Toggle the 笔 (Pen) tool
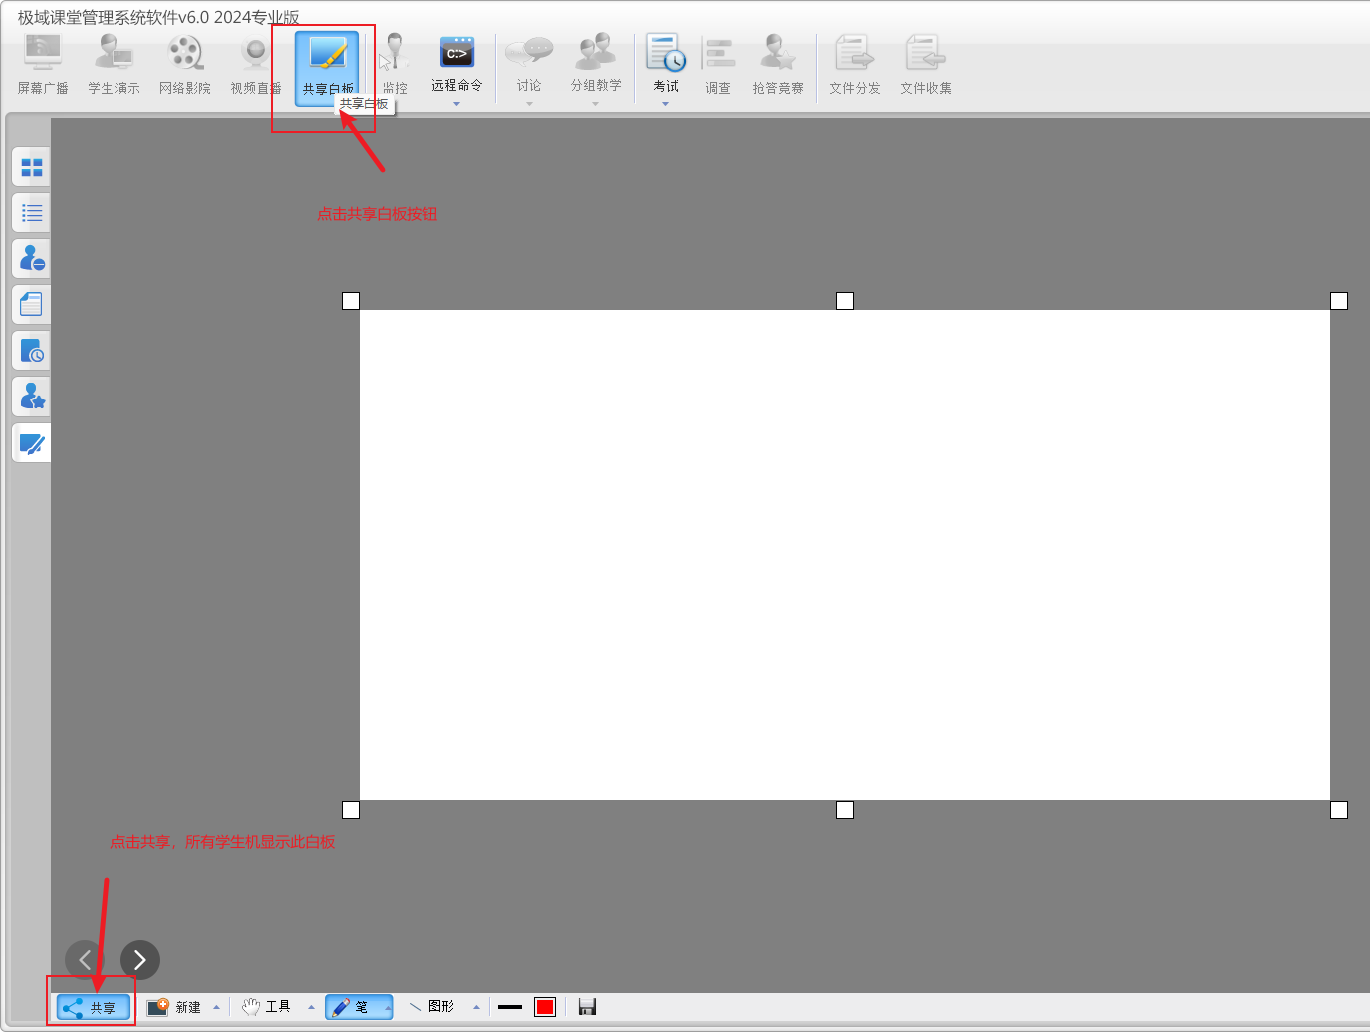 pos(352,1007)
